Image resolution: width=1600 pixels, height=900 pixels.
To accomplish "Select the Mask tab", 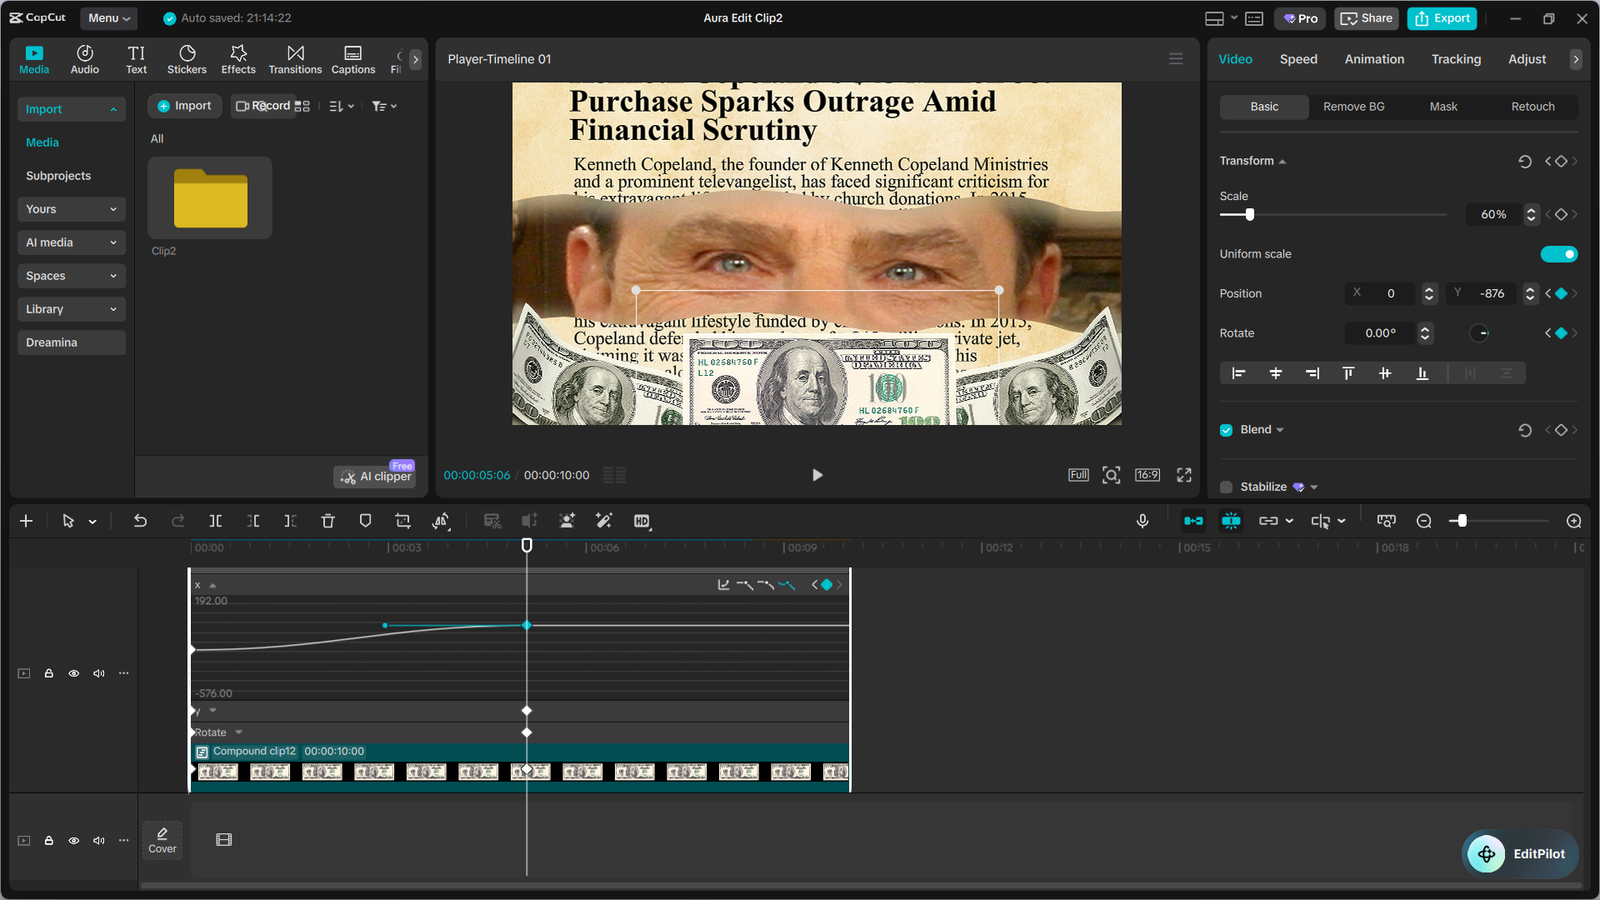I will 1443,107.
